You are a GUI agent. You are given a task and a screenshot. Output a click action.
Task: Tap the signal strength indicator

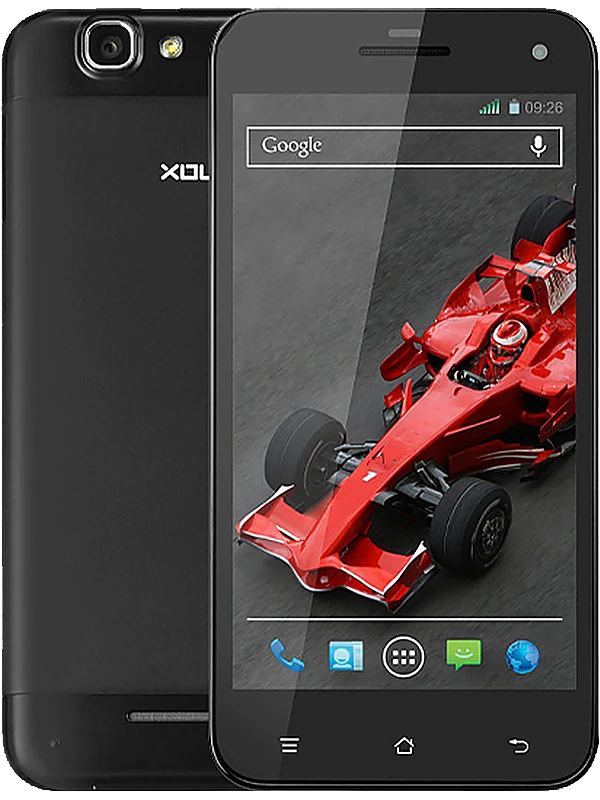pyautogui.click(x=489, y=107)
